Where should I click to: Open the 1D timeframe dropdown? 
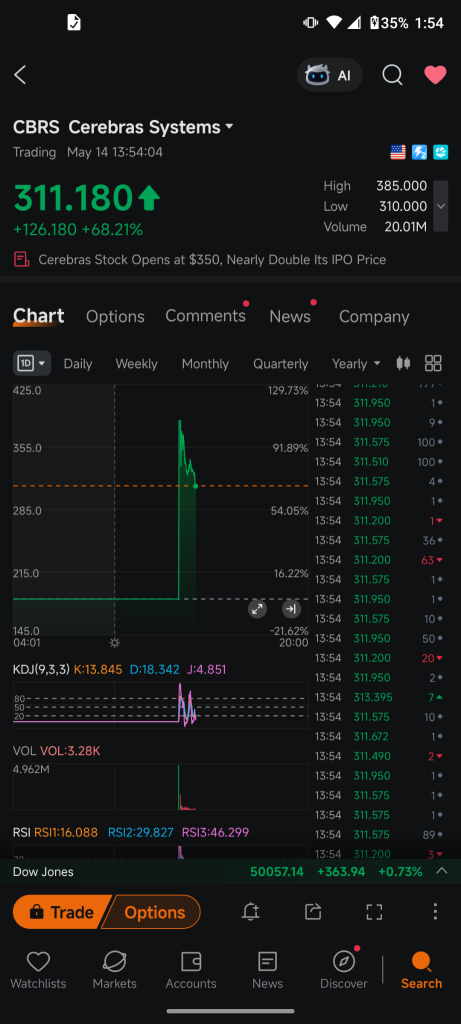click(x=32, y=363)
